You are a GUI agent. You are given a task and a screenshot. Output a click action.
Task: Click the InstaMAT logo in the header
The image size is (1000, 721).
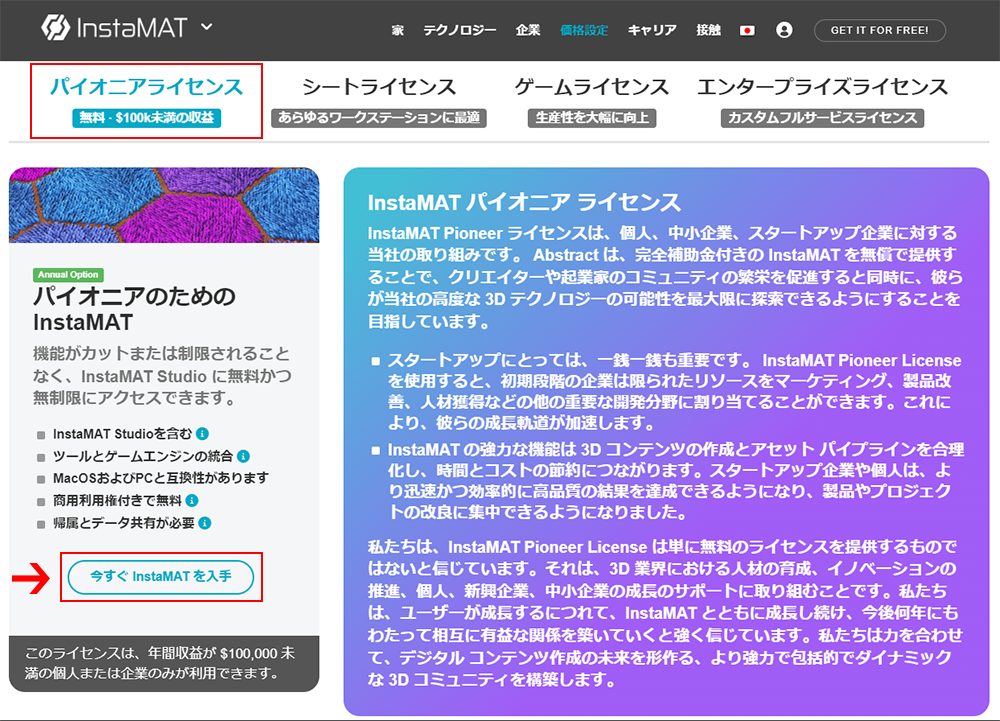pos(114,28)
